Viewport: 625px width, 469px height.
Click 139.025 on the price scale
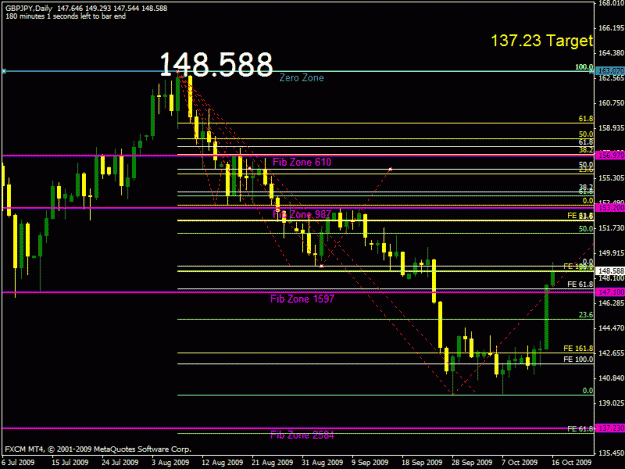(x=611, y=403)
